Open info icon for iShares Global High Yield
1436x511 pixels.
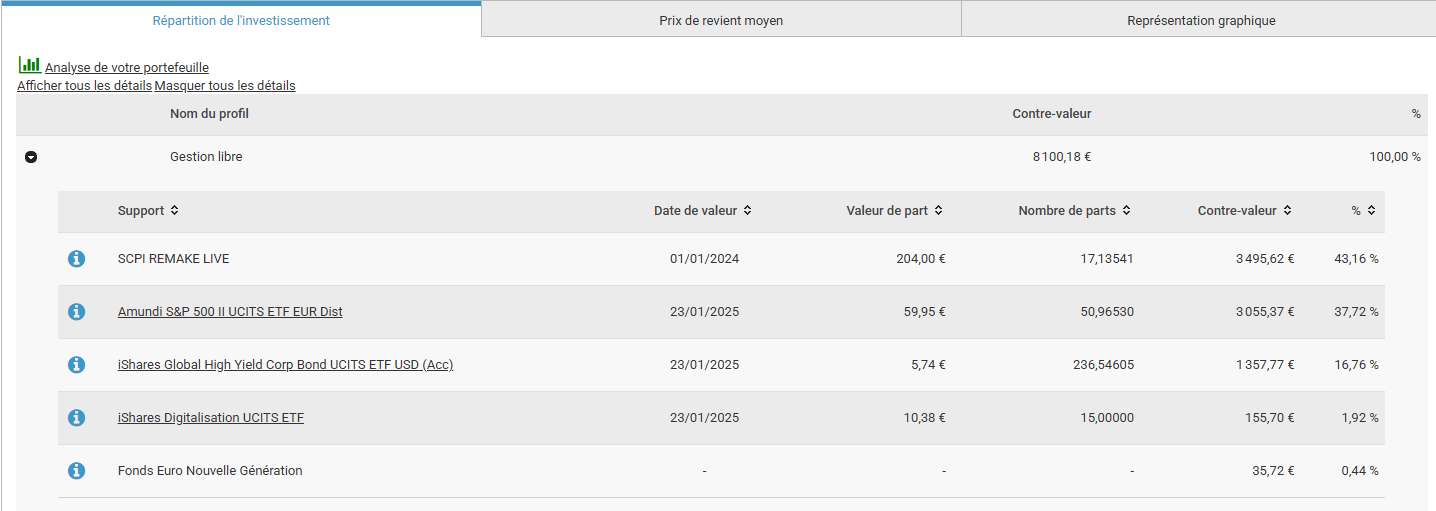[x=76, y=365]
